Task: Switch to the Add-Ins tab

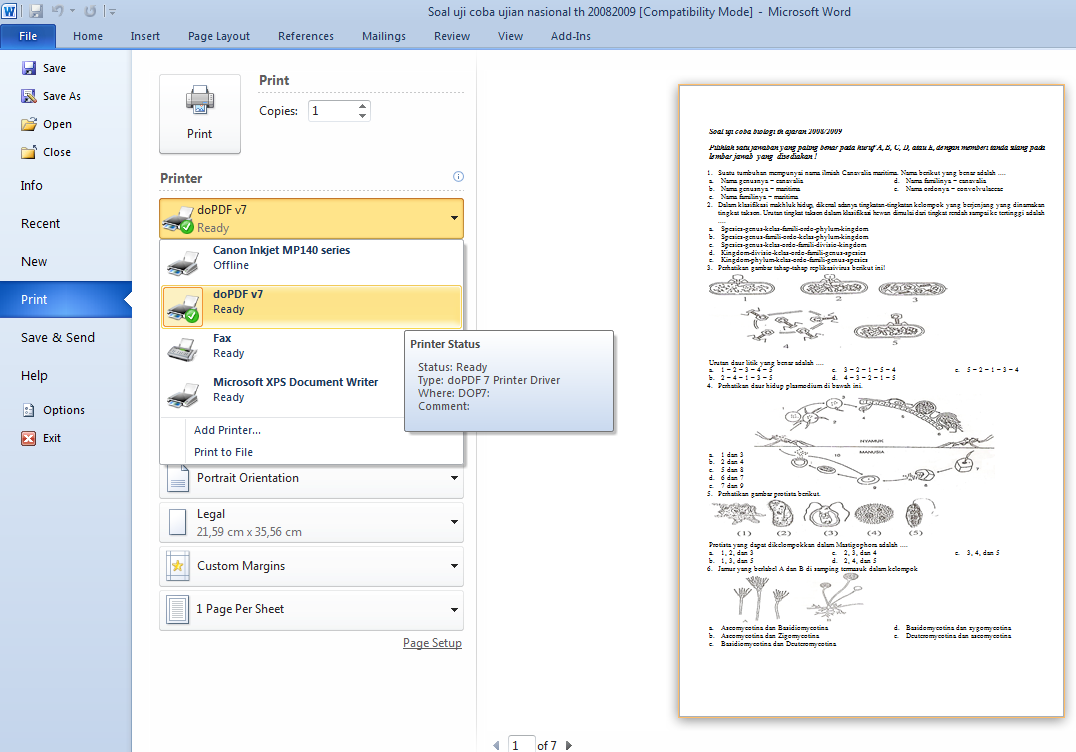Action: [571, 36]
